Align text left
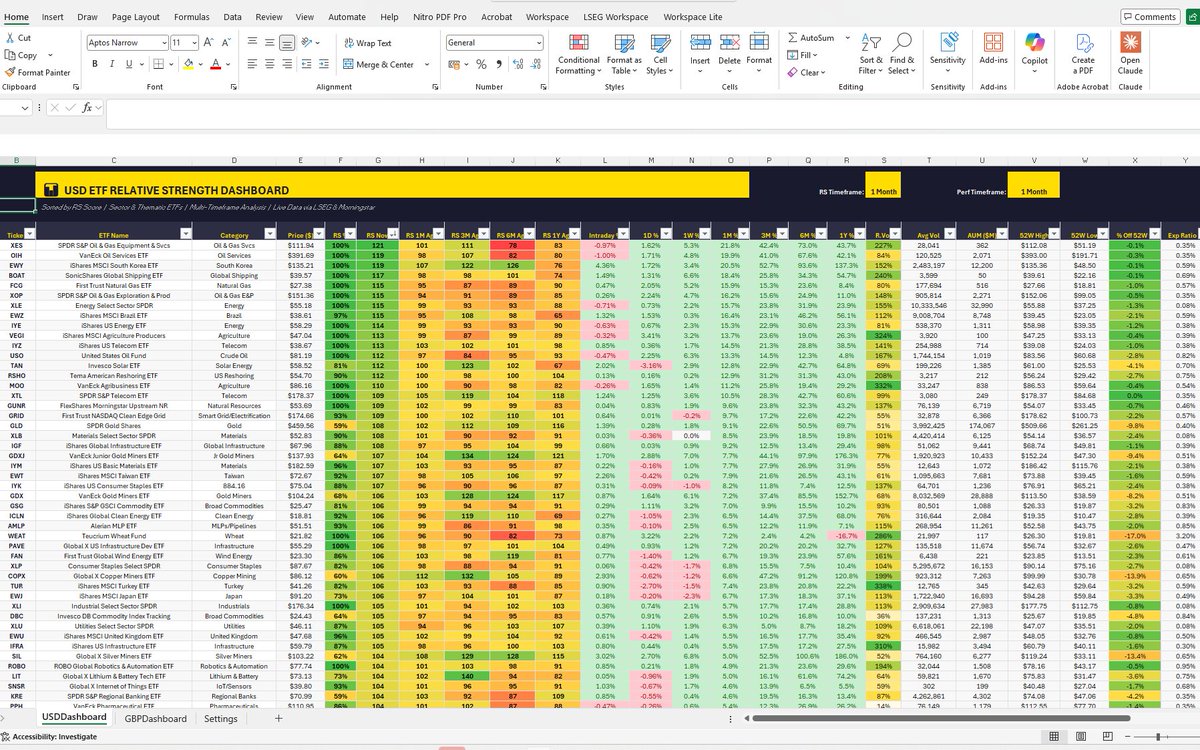1200x750 pixels. tap(252, 64)
